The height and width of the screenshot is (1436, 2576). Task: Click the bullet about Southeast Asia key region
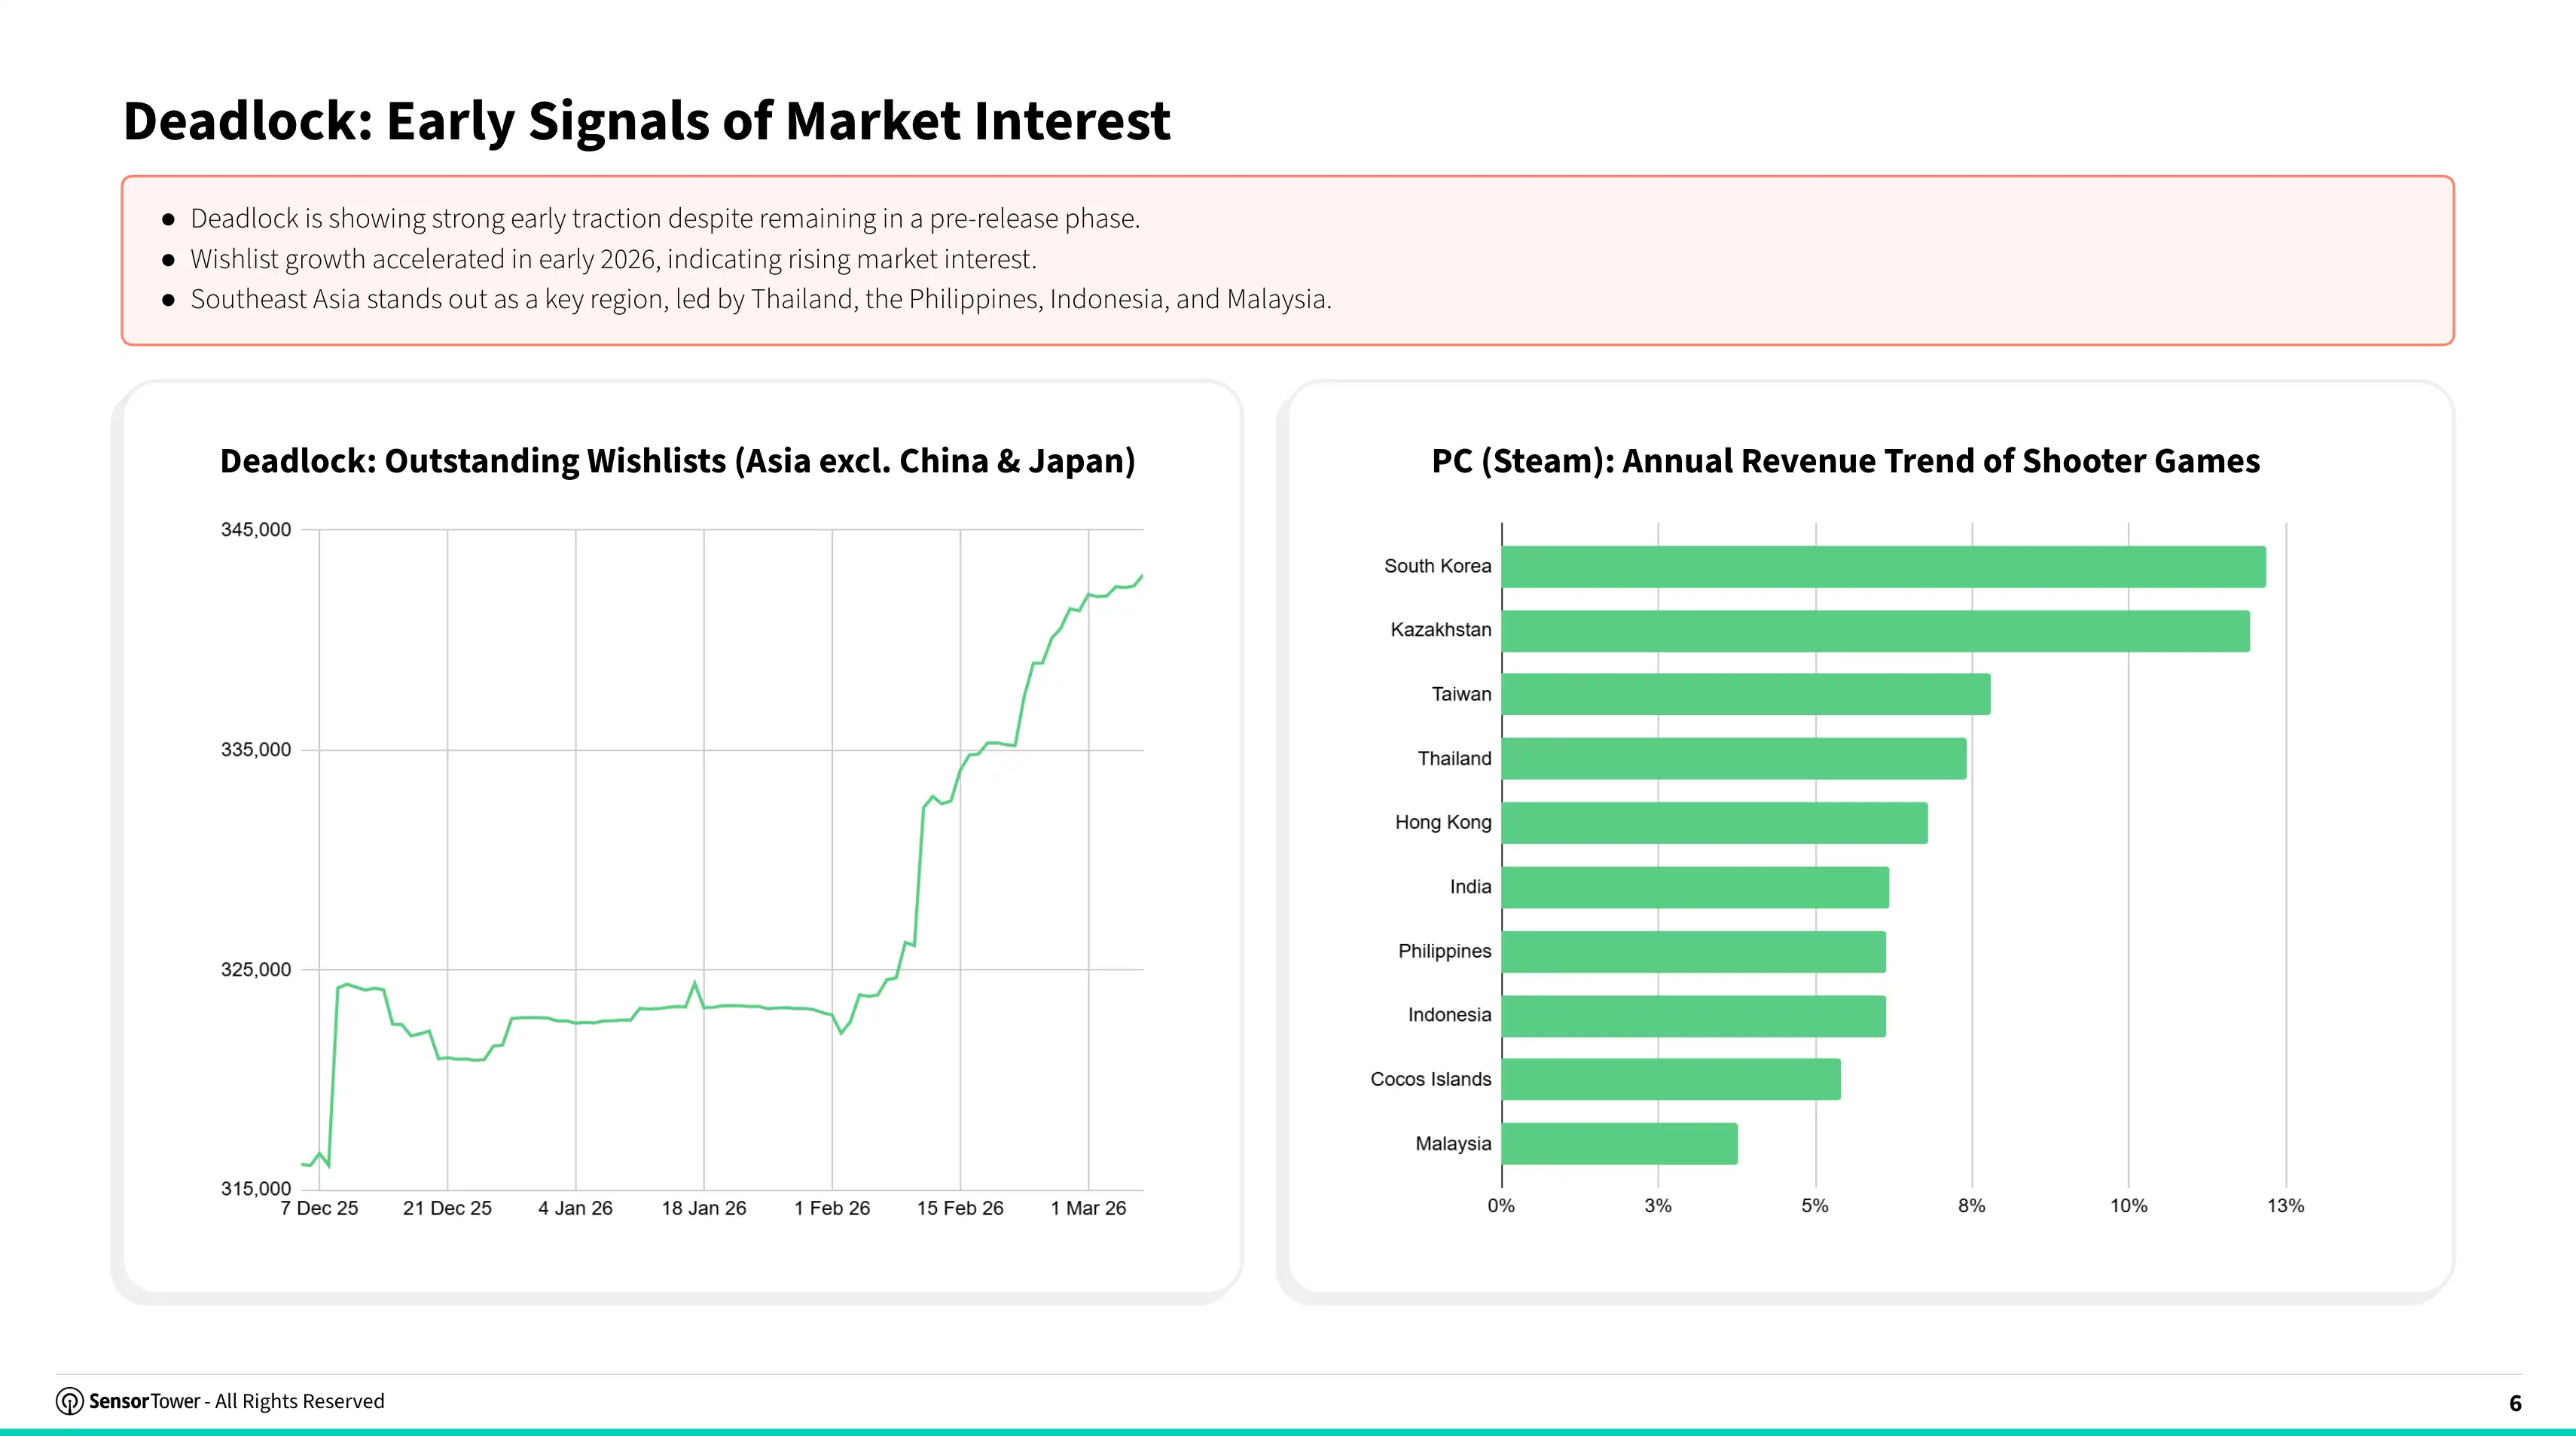point(761,299)
